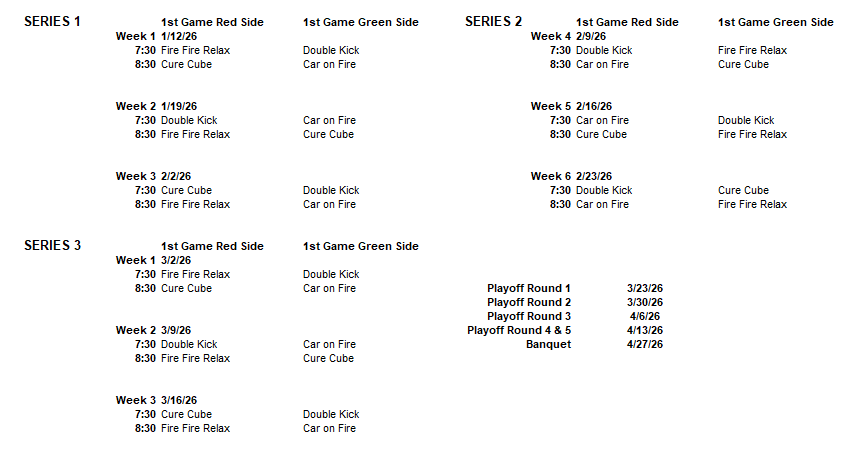Image resolution: width=844 pixels, height=449 pixels.
Task: Click the 3/2/26 week date
Action: [x=176, y=260]
